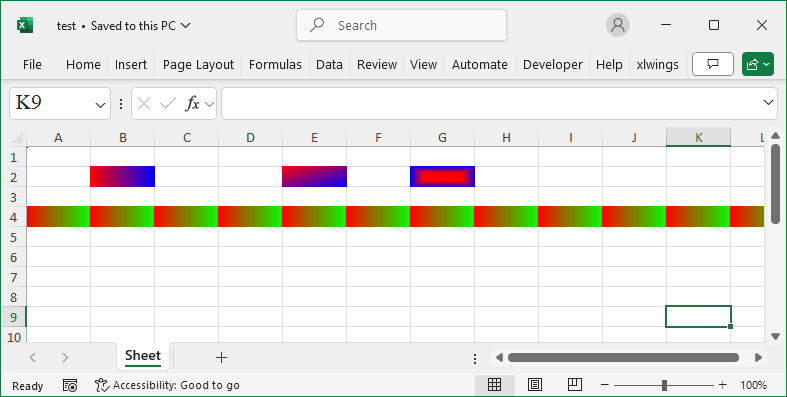
Task: Select red-to-blue gradient cell B2
Action: coord(122,177)
